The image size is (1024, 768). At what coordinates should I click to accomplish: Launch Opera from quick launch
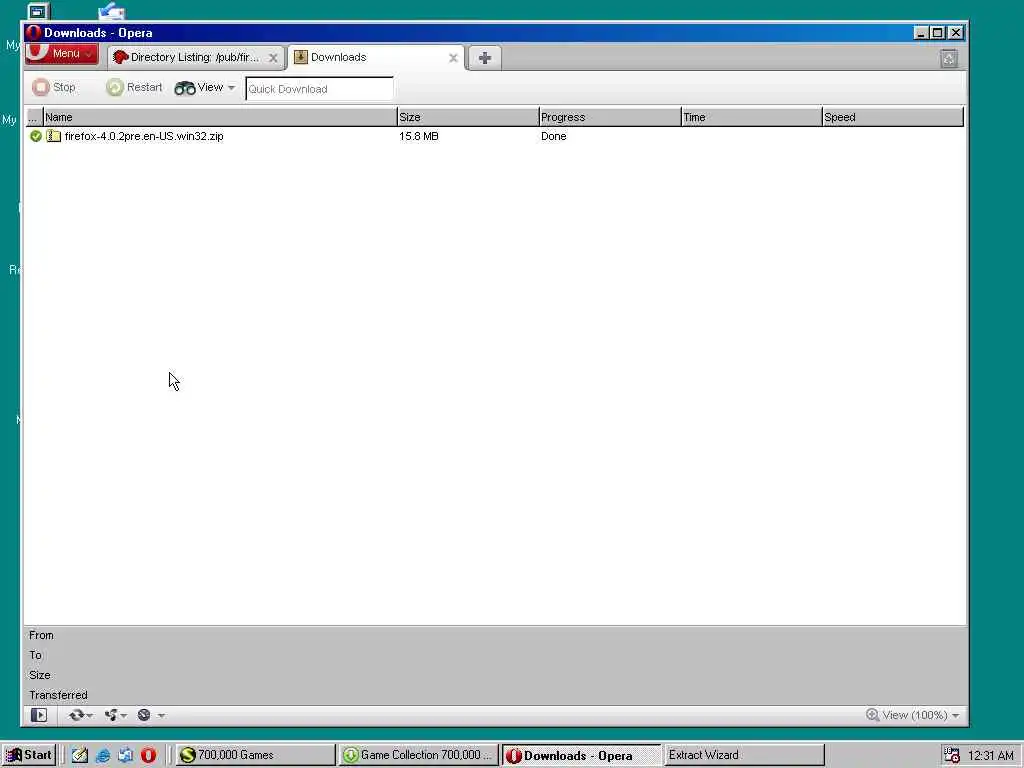(x=148, y=755)
